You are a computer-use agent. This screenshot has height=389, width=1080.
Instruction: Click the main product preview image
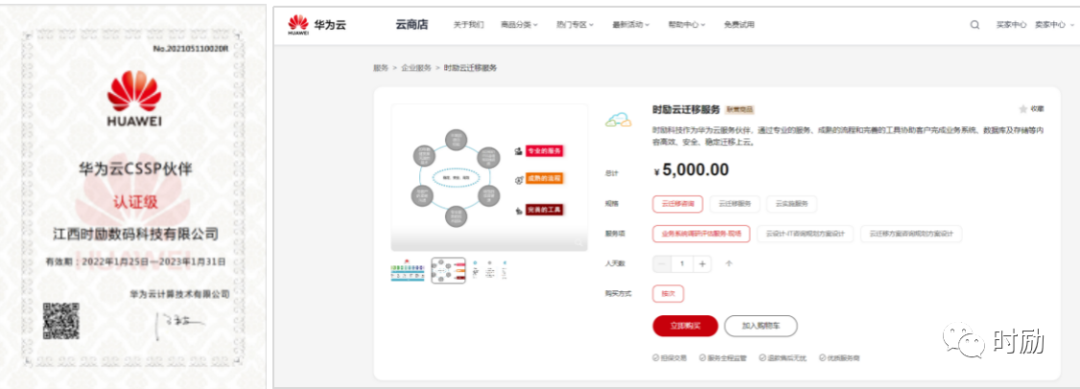(x=489, y=178)
